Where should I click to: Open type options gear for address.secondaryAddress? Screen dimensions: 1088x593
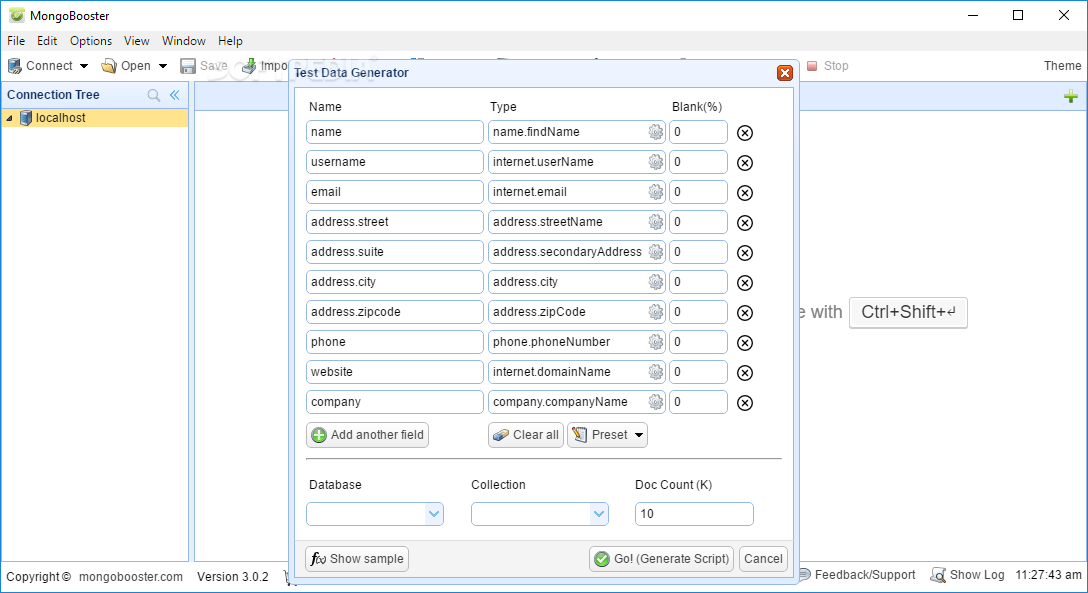tap(656, 252)
